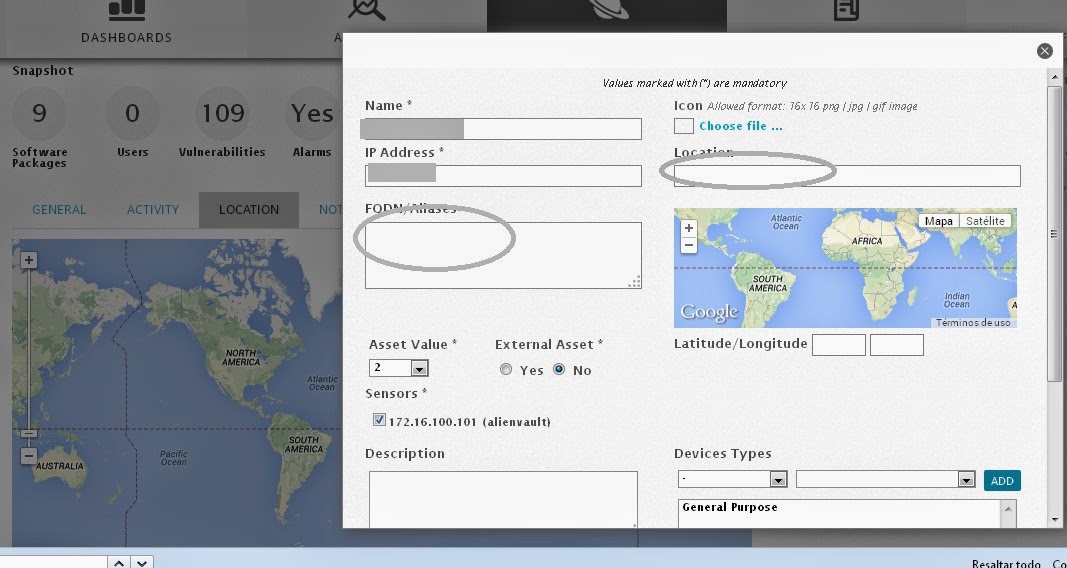Toggle the 172.16.100.101 alienvault sensor checkbox
This screenshot has width=1067, height=568.
379,421
